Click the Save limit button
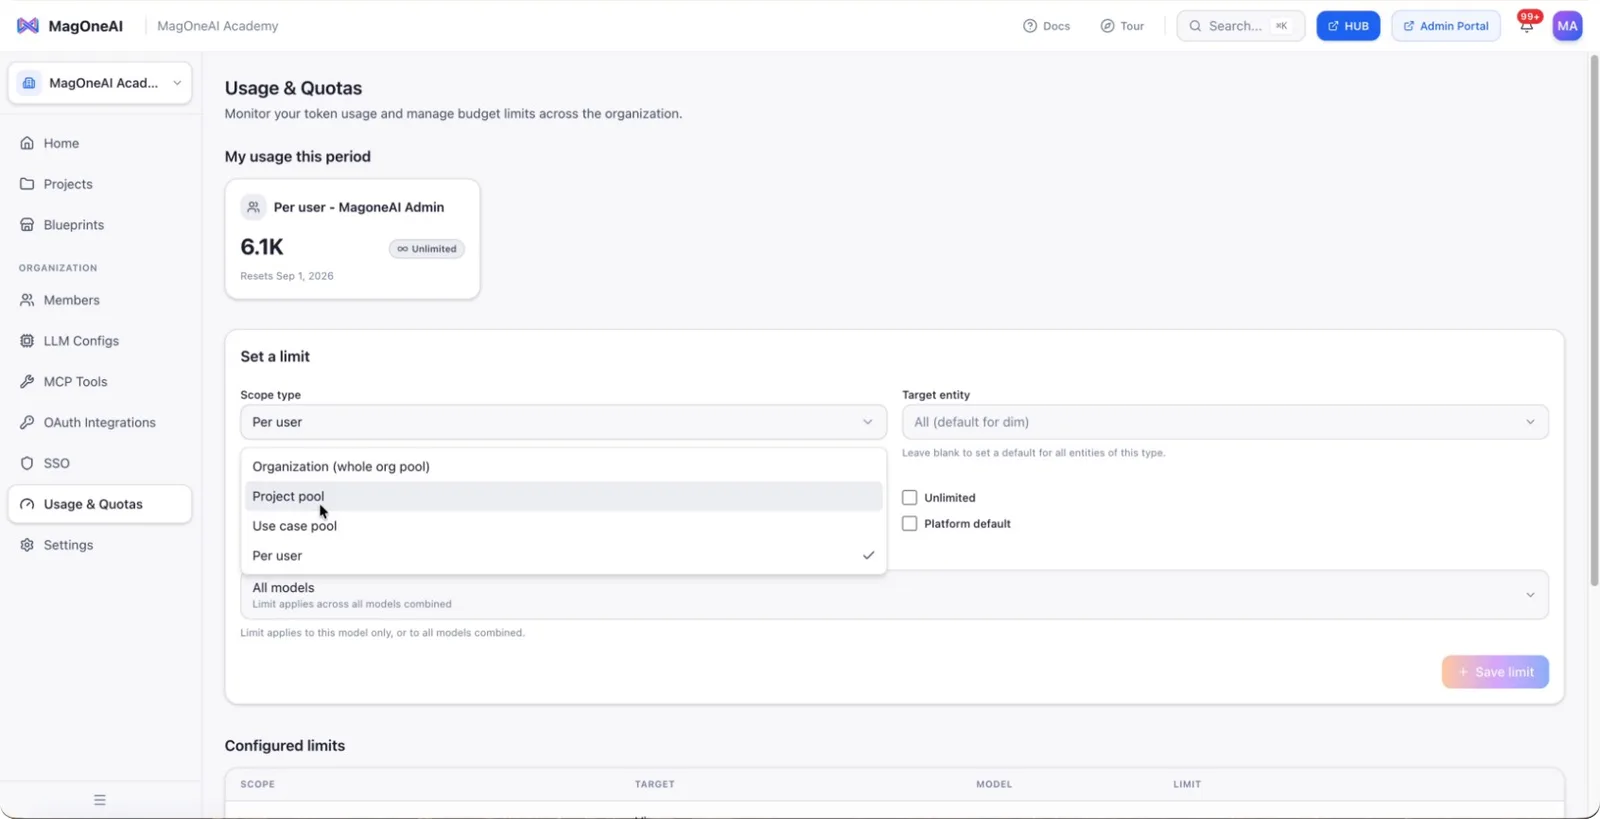Screen dimensions: 1600x819 coord(1495,672)
